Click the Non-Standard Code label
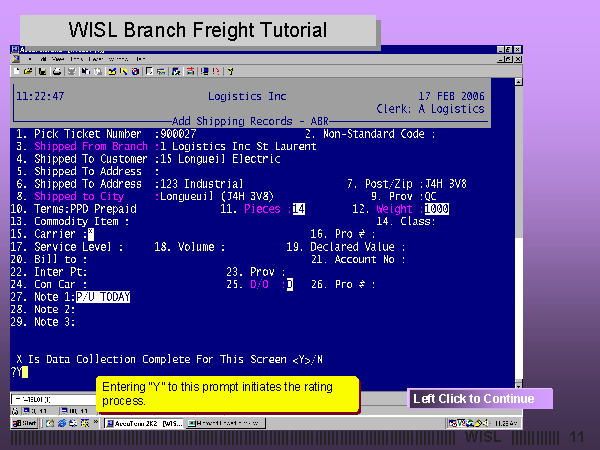Image resolution: width=600 pixels, height=450 pixels. (x=373, y=134)
